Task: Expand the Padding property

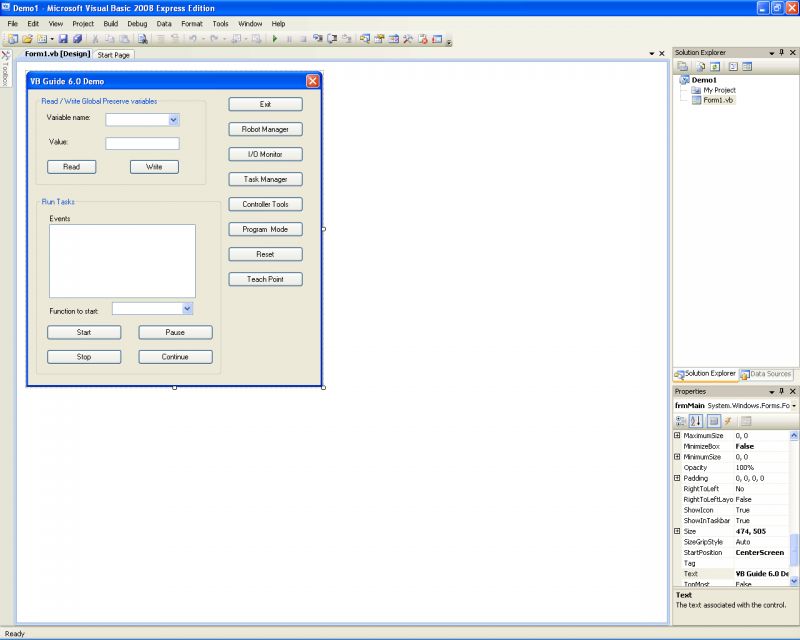Action: click(x=677, y=478)
